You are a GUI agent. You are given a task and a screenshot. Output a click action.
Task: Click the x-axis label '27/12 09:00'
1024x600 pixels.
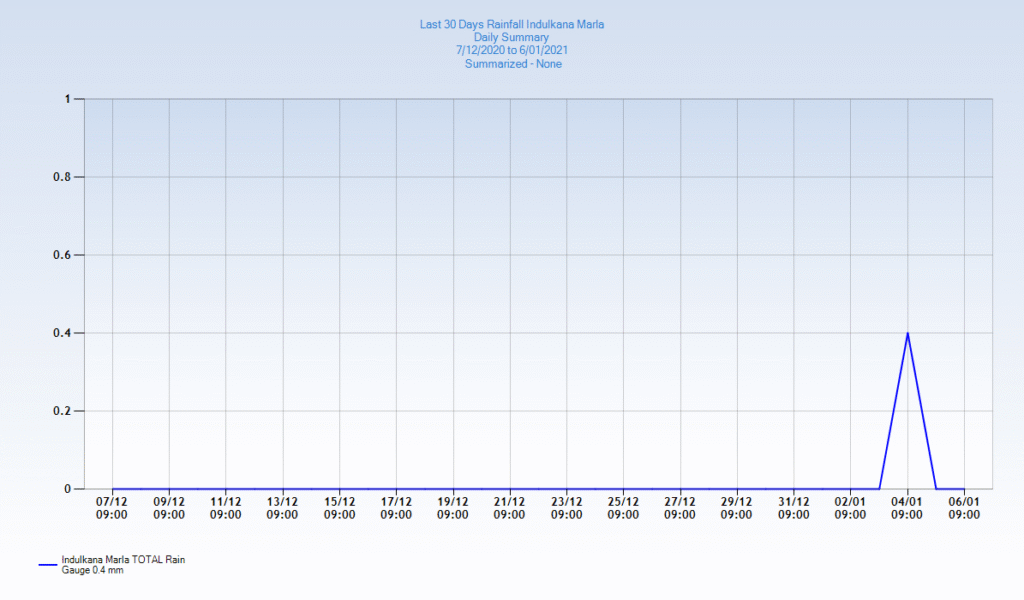(680, 509)
